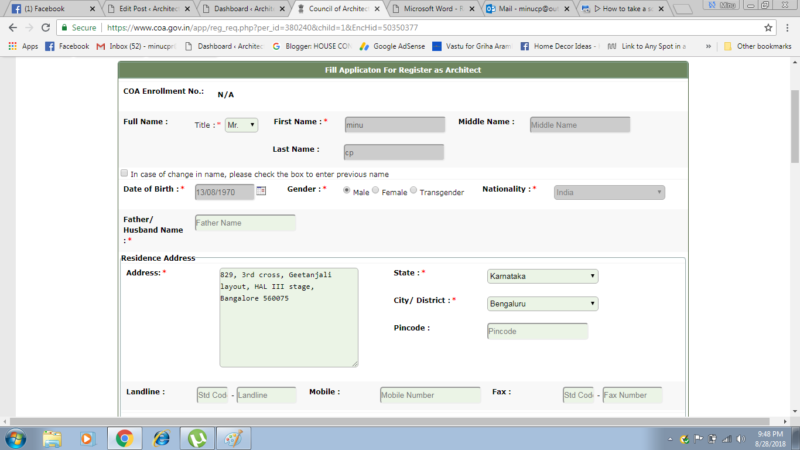
Task: Open the Title dropdown
Action: point(241,125)
